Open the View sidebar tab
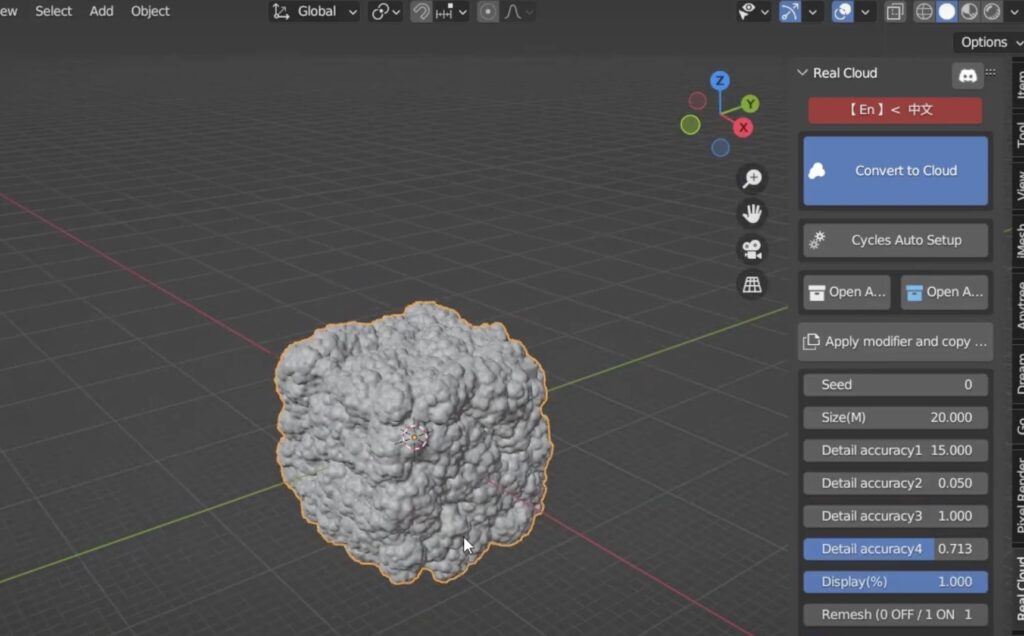 click(1019, 185)
